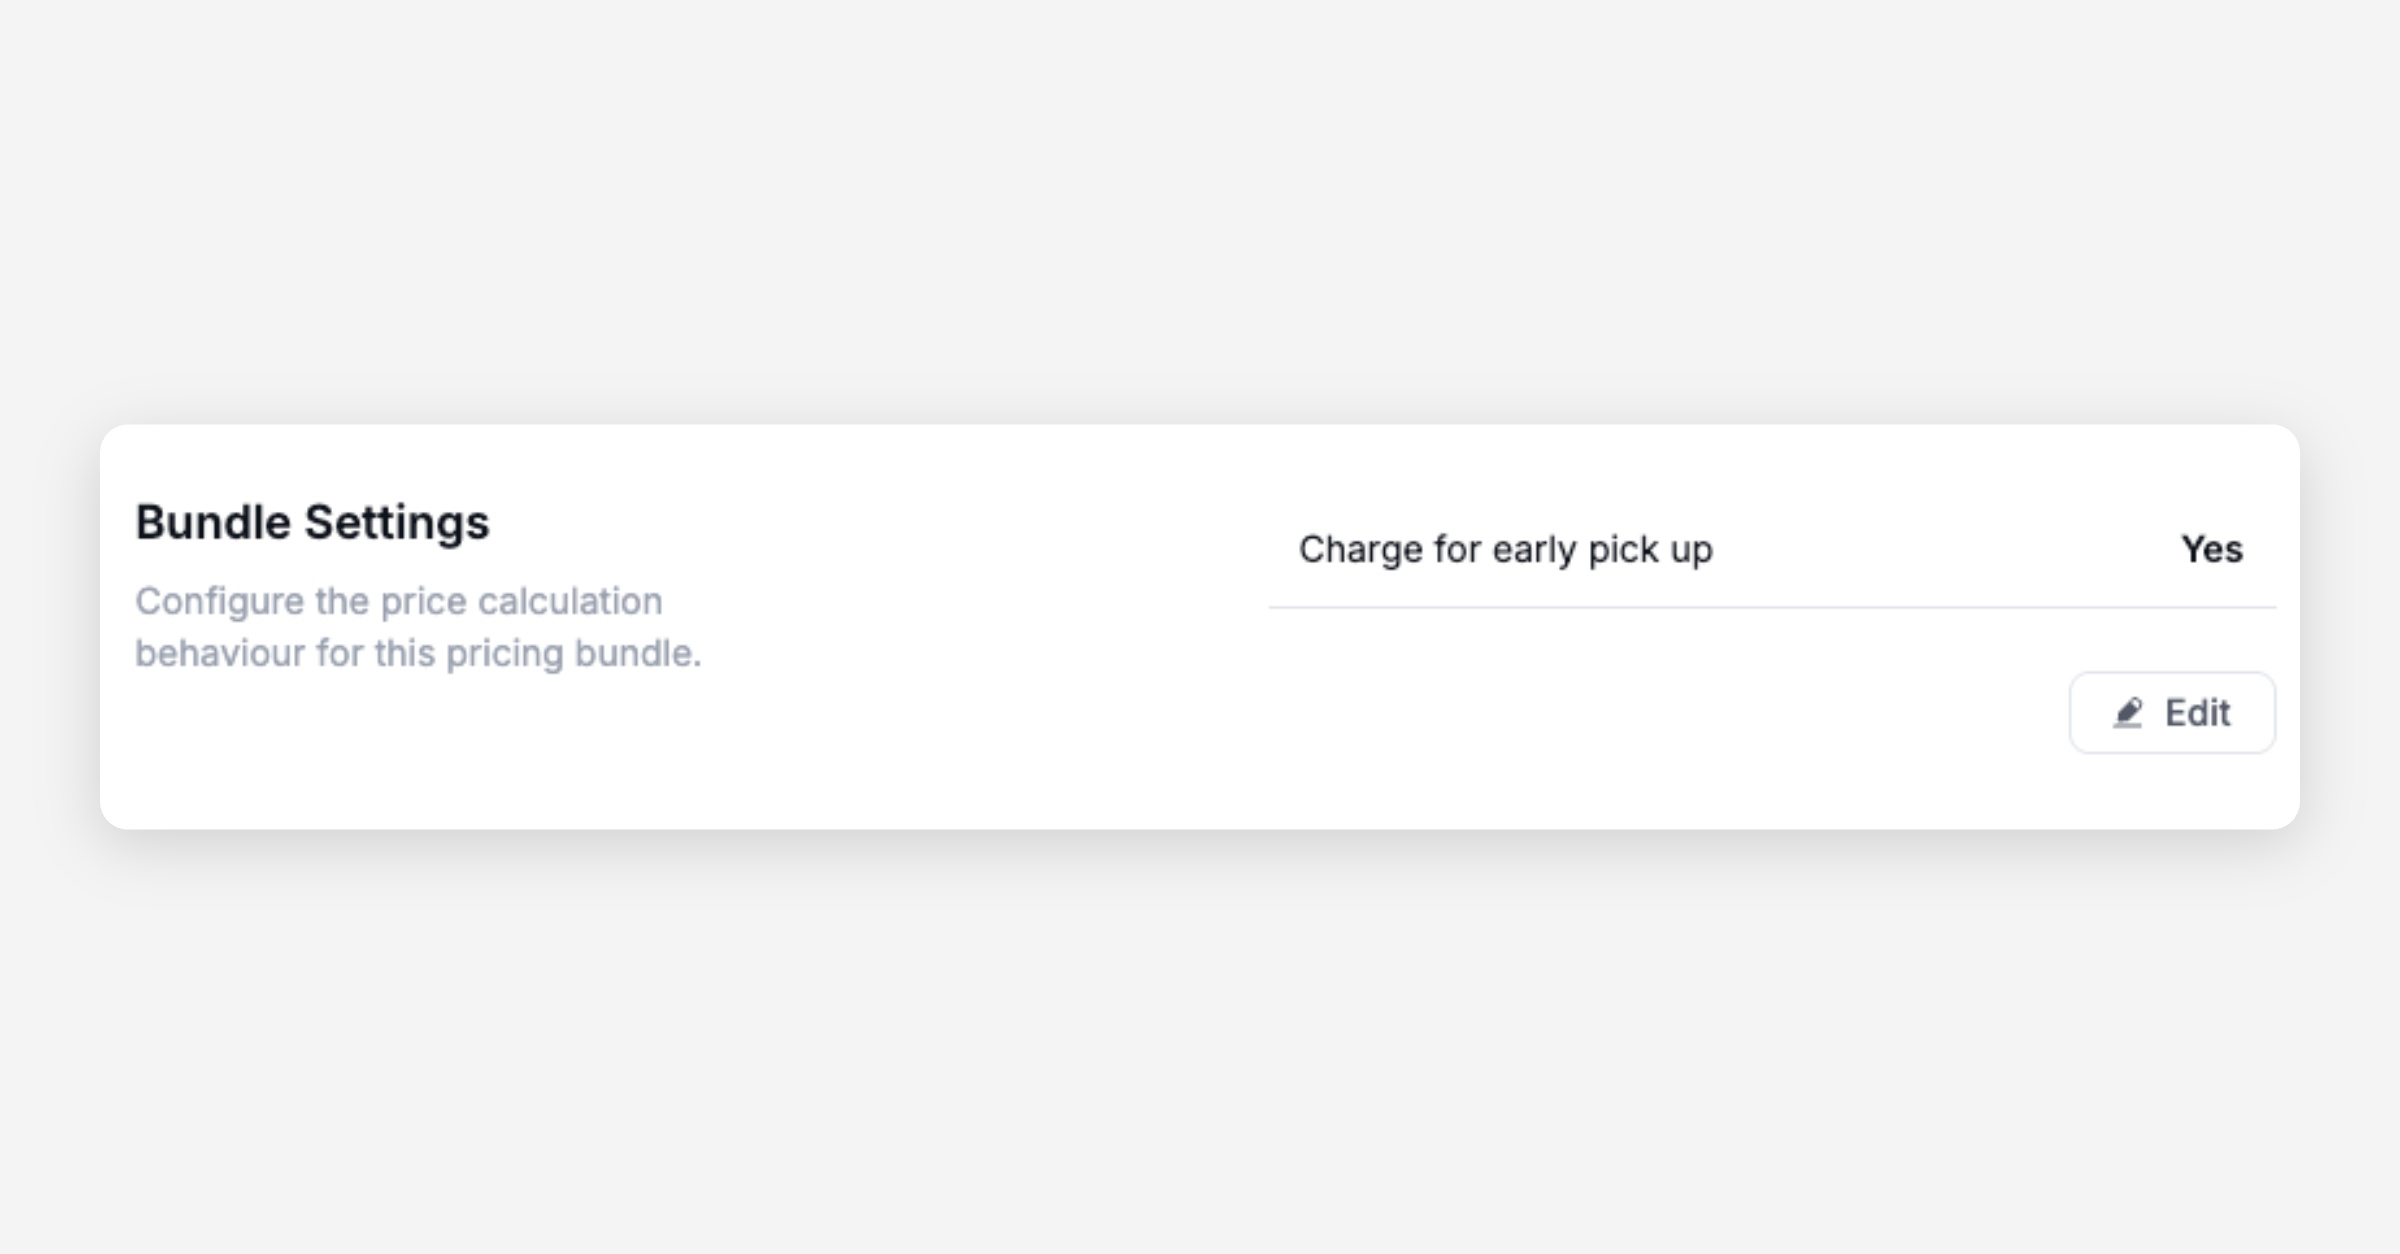Click the word "Settings" in the heading
The image size is (2400, 1254).
(x=397, y=522)
